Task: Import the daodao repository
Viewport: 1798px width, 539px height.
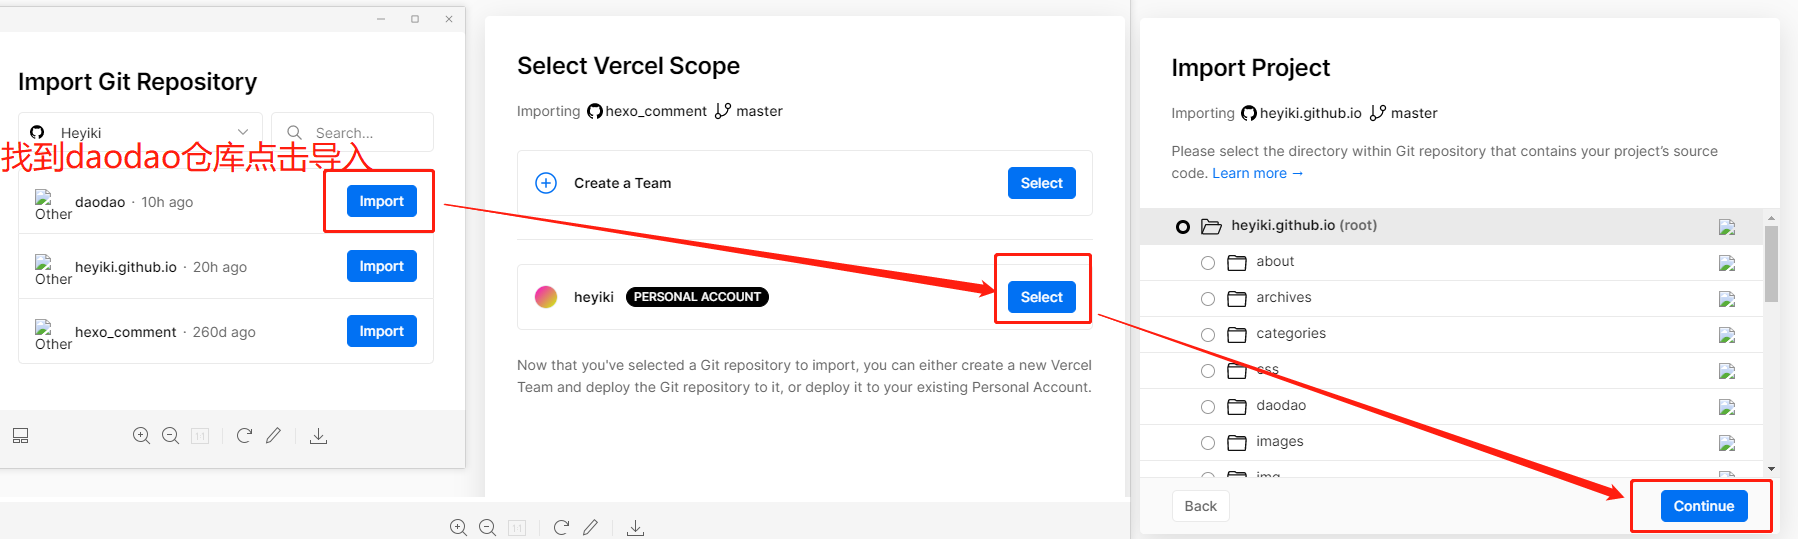Action: (x=381, y=201)
